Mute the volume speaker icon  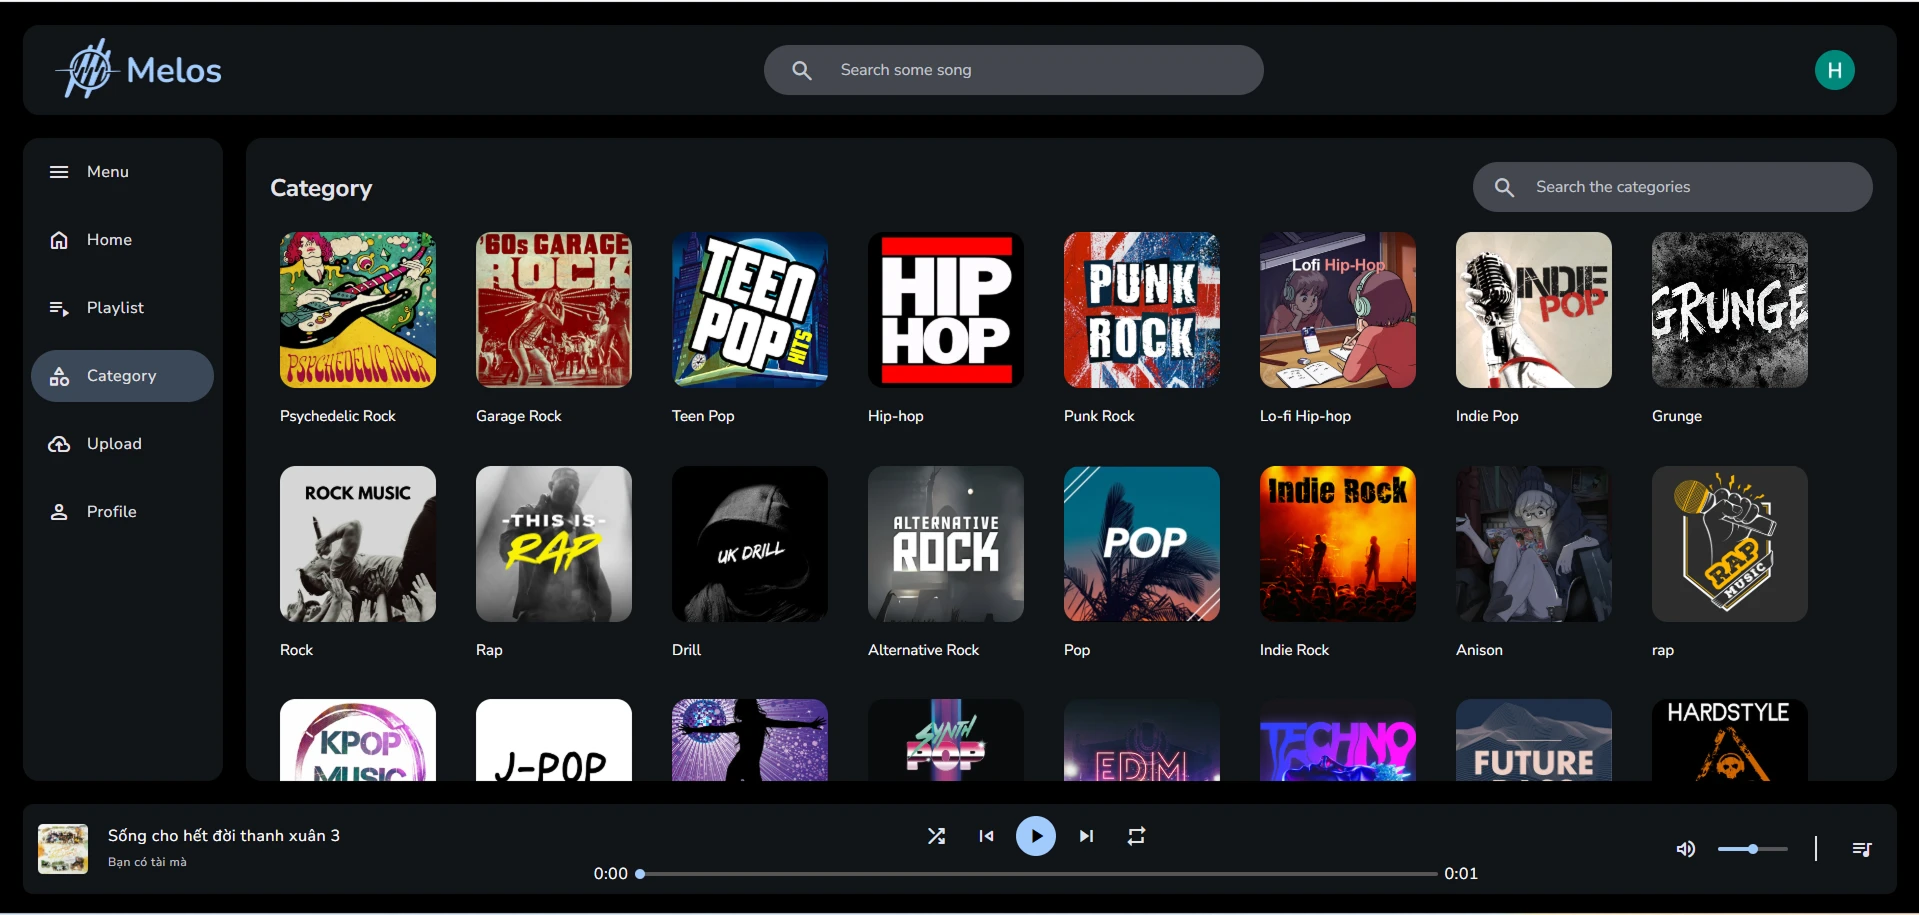click(1686, 849)
